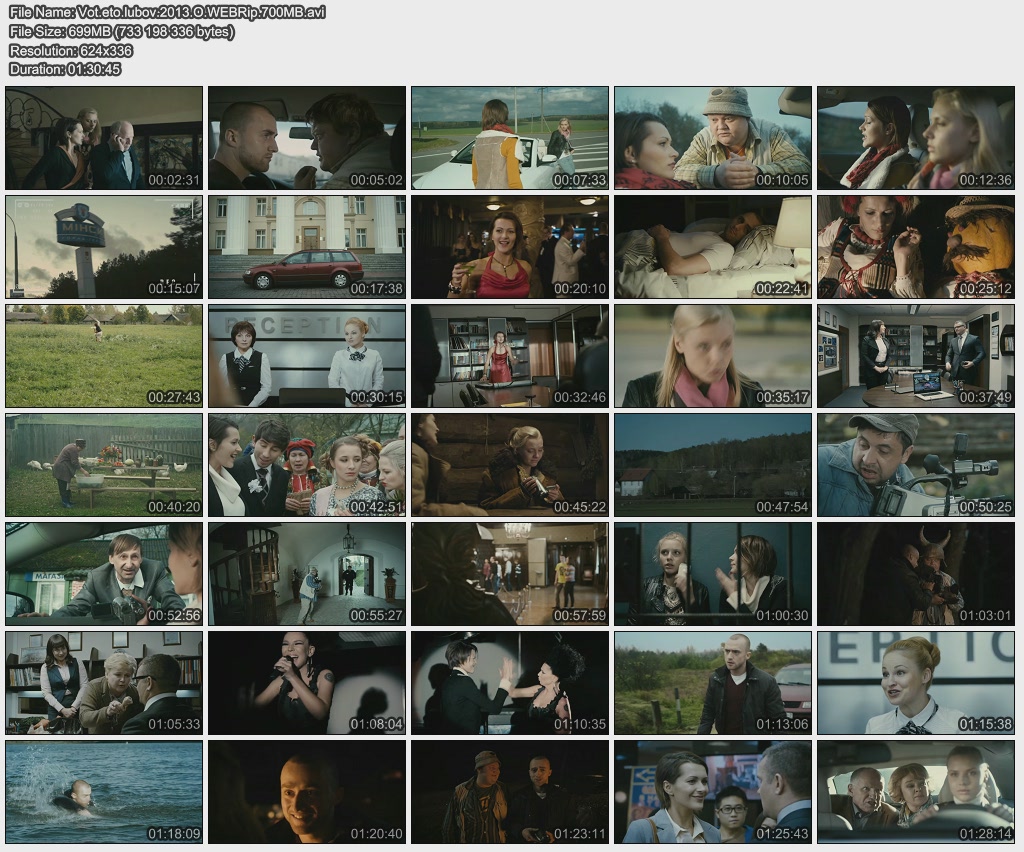The width and height of the screenshot is (1024, 852).
Task: Click the blonde woman close-up at 00:35:17
Action: pos(712,356)
